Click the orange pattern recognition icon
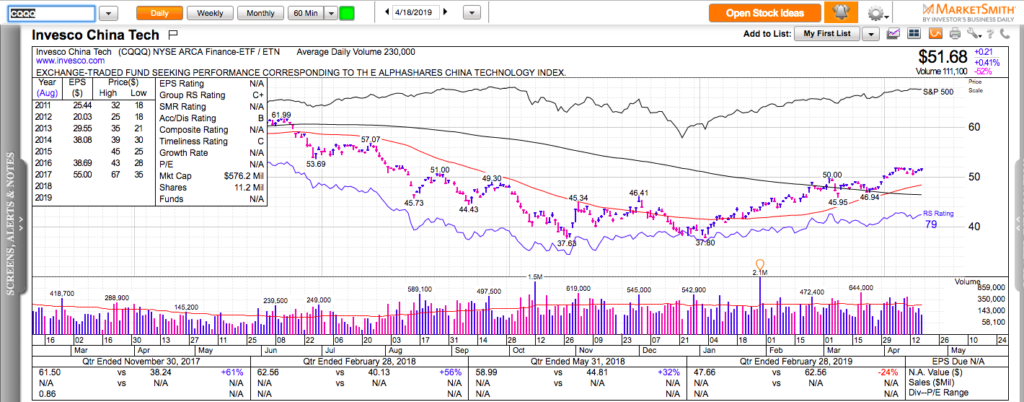This screenshot has height=402, width=1024. pyautogui.click(x=935, y=34)
